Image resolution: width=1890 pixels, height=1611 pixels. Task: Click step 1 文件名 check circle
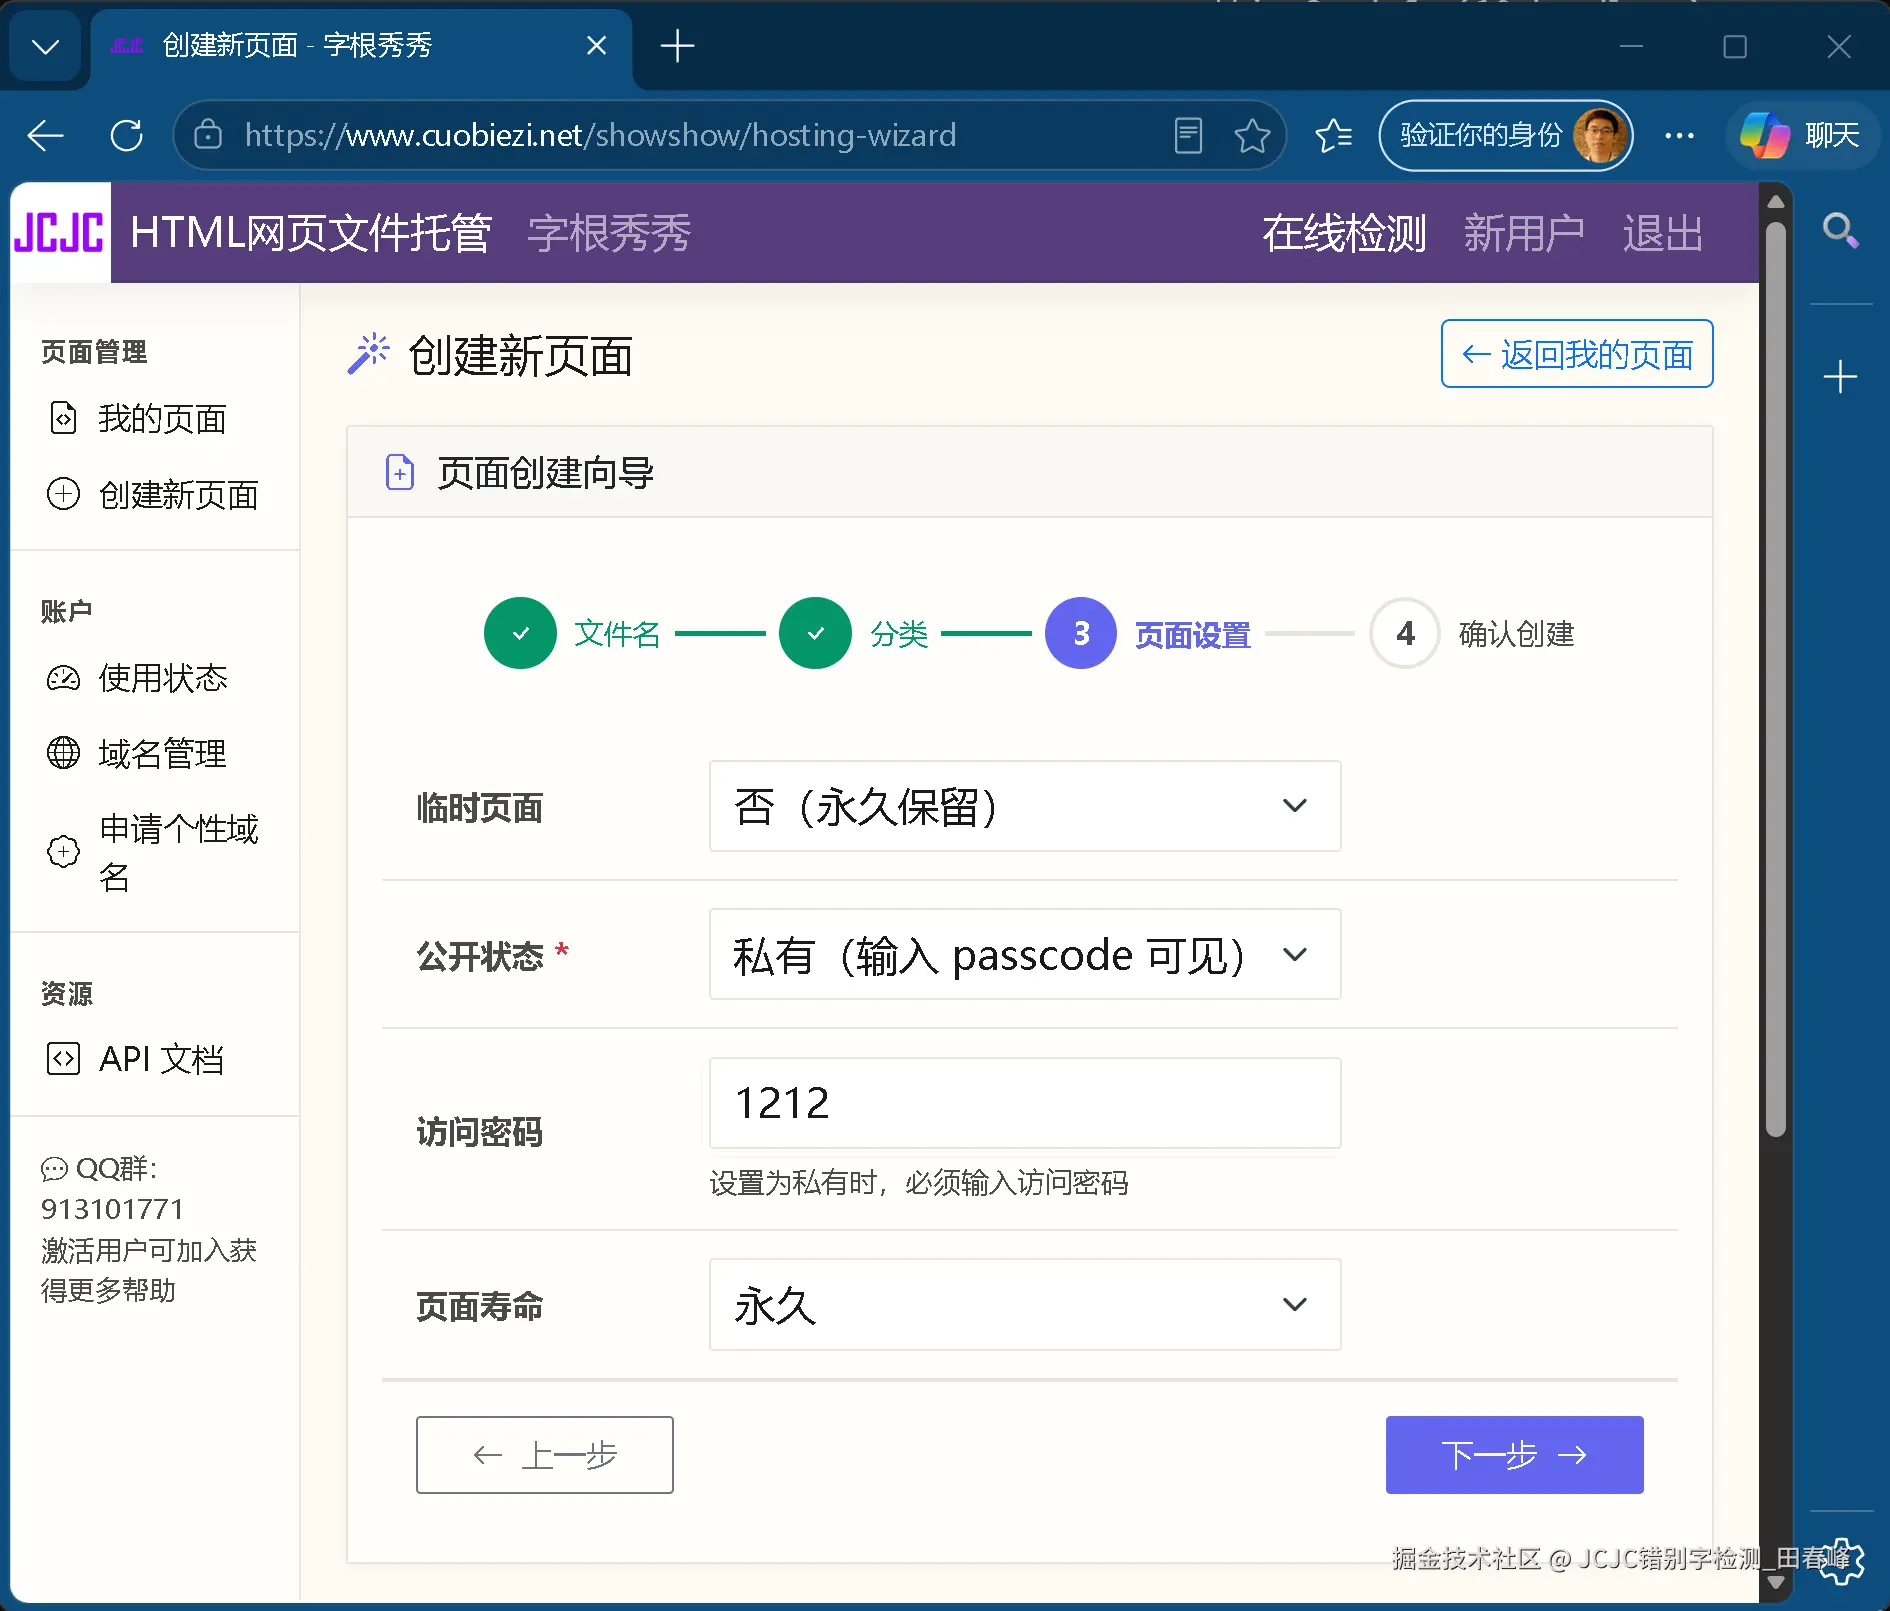point(520,633)
